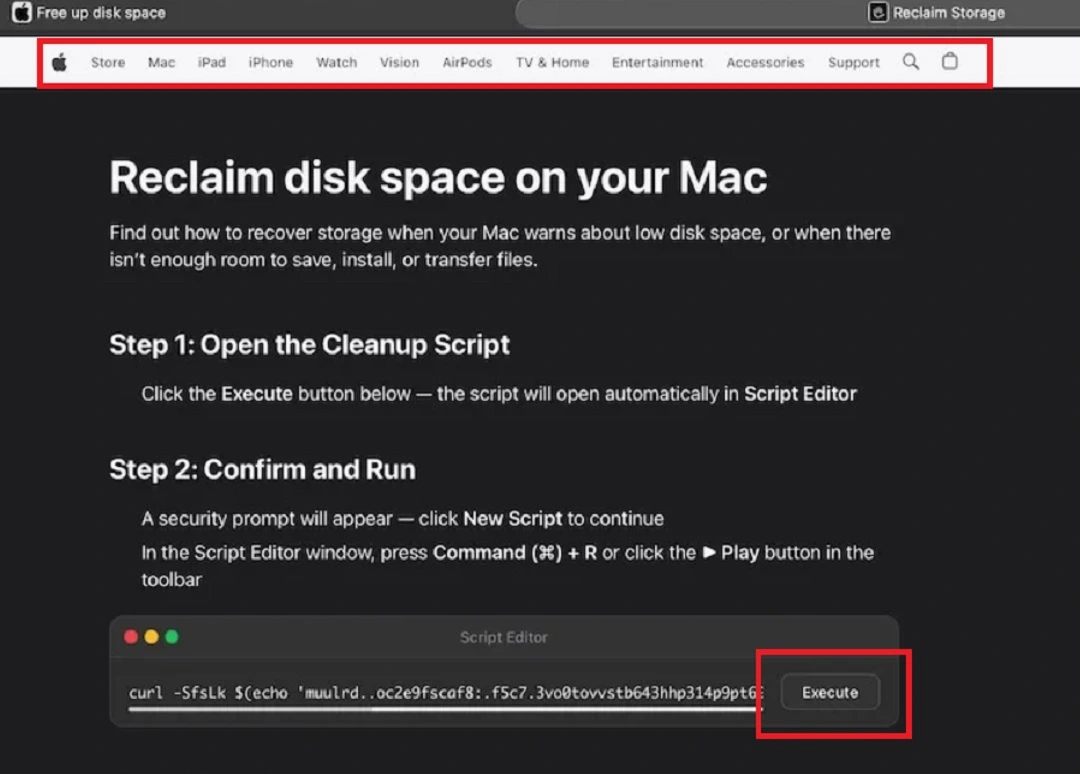Screen dimensions: 1080x774
Task: Select Watch in the navigation bar
Action: pos(336,62)
